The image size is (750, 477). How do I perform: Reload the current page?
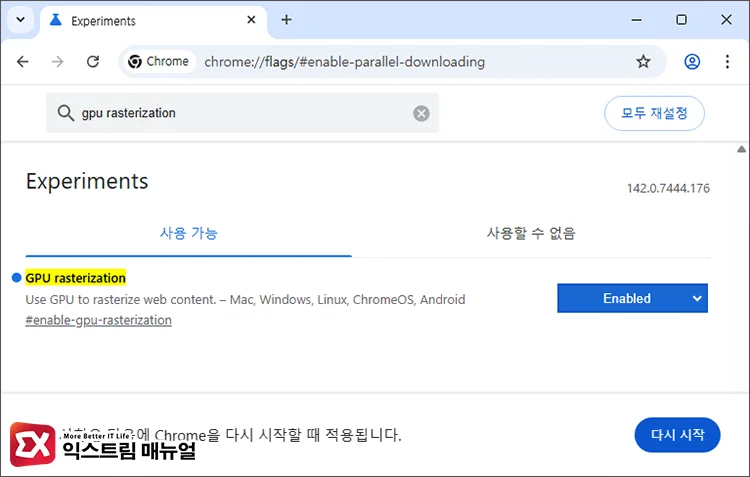pos(93,62)
